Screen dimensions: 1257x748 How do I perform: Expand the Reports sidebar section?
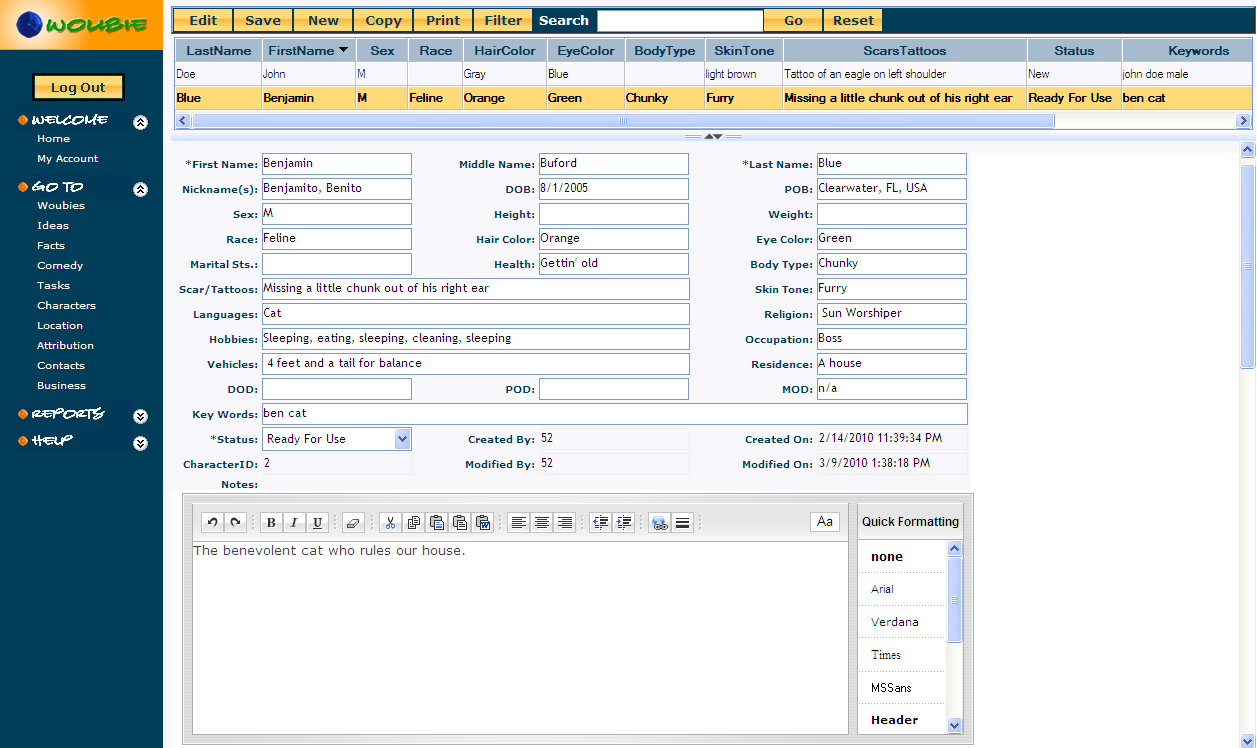tap(141, 416)
